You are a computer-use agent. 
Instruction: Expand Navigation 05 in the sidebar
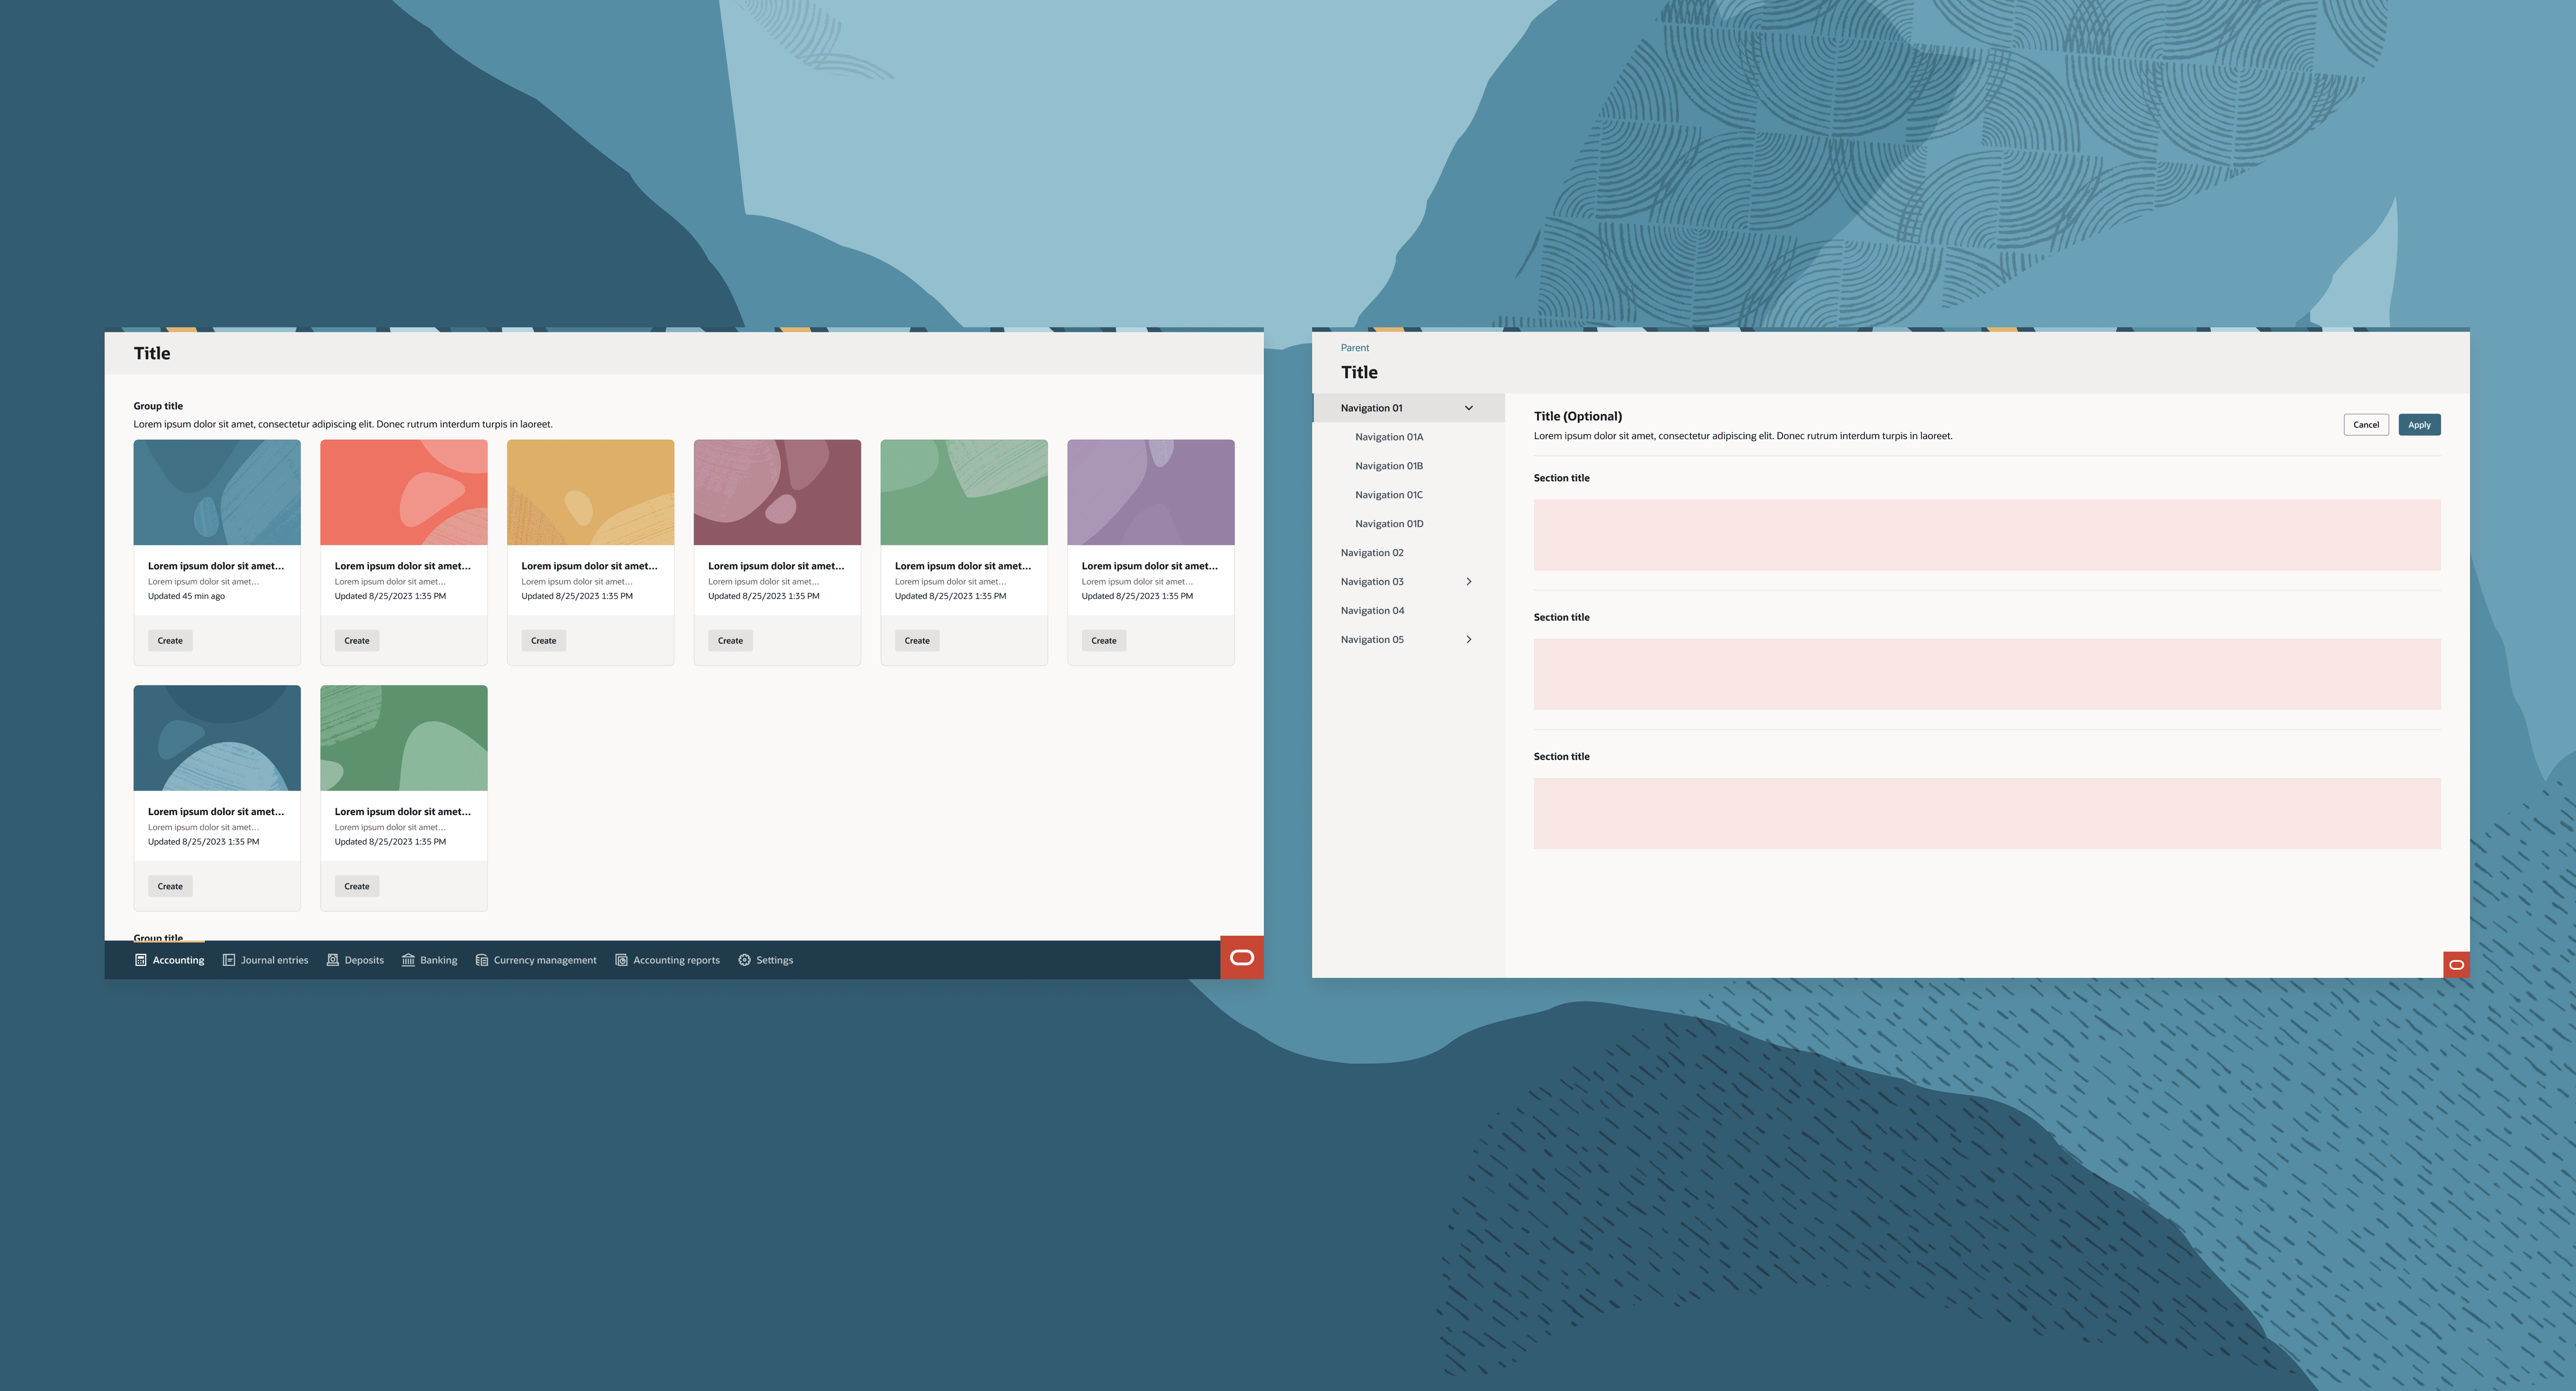point(1469,639)
